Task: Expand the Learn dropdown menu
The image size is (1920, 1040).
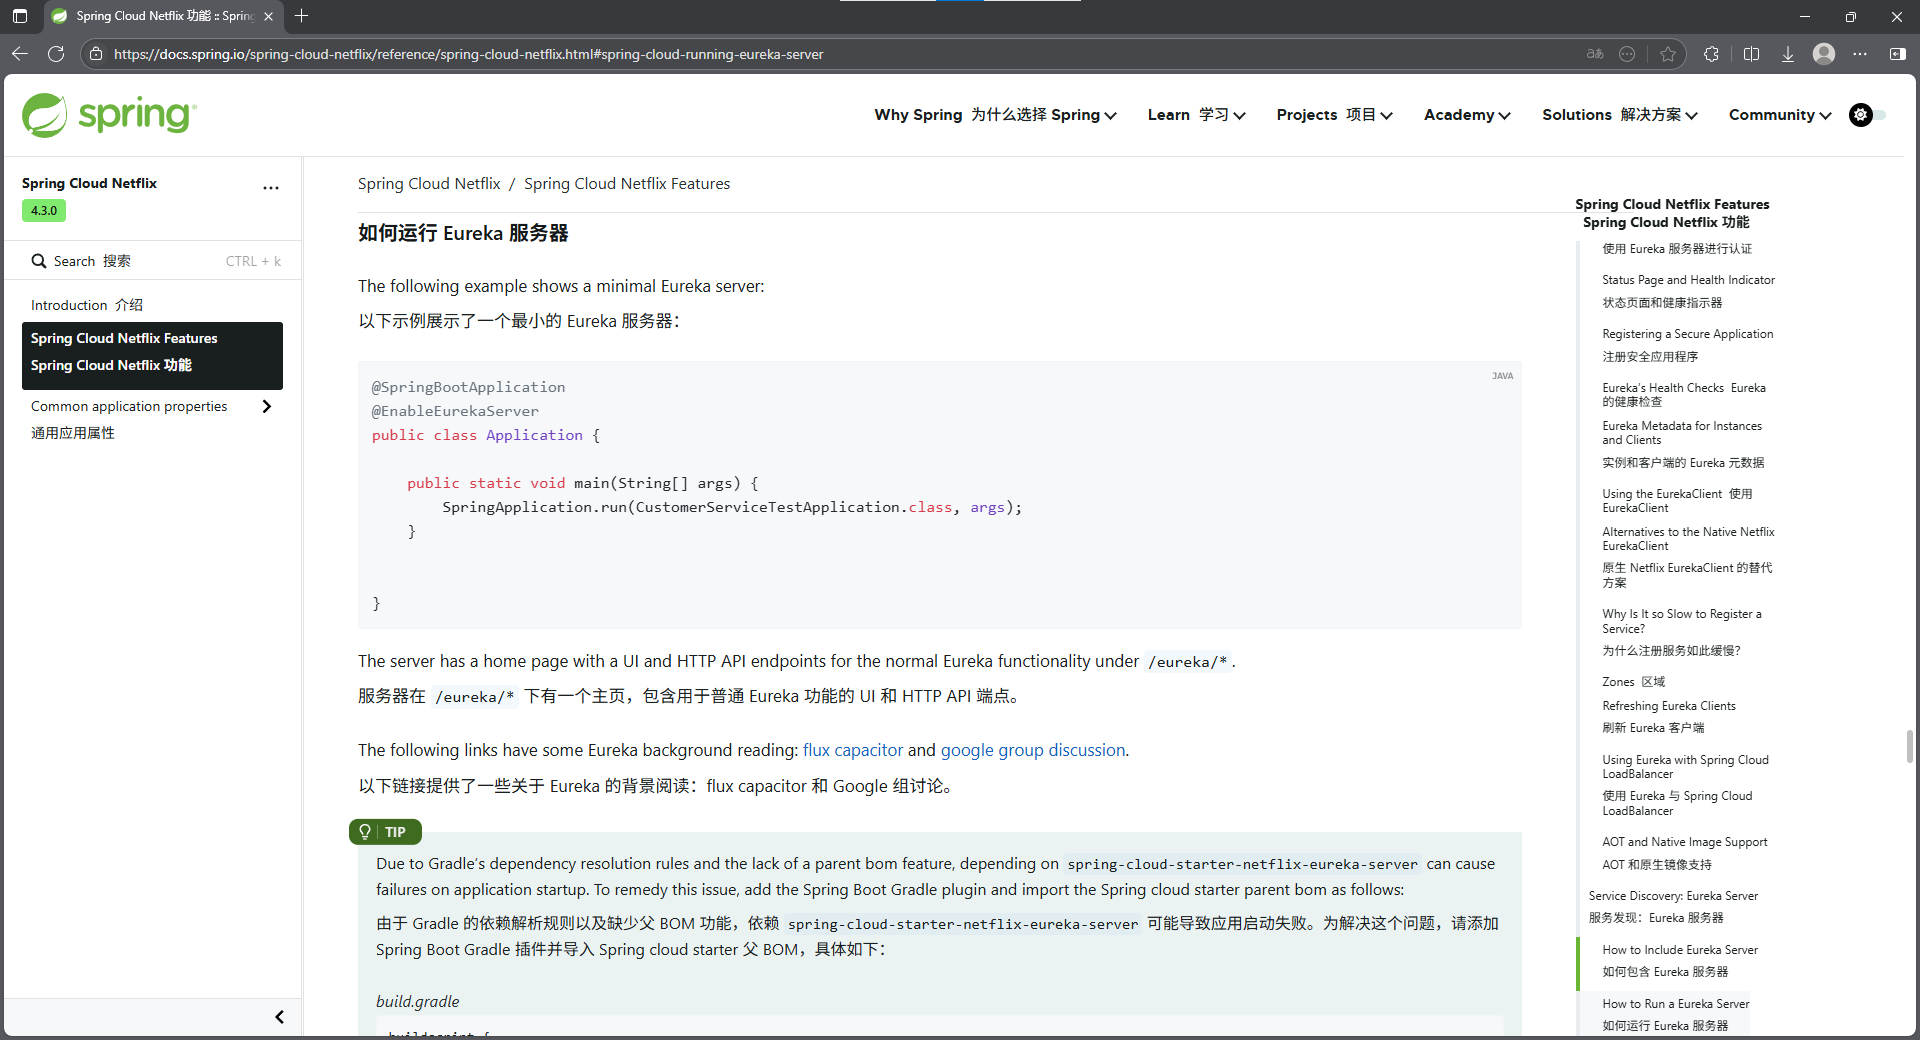Action: point(1197,115)
